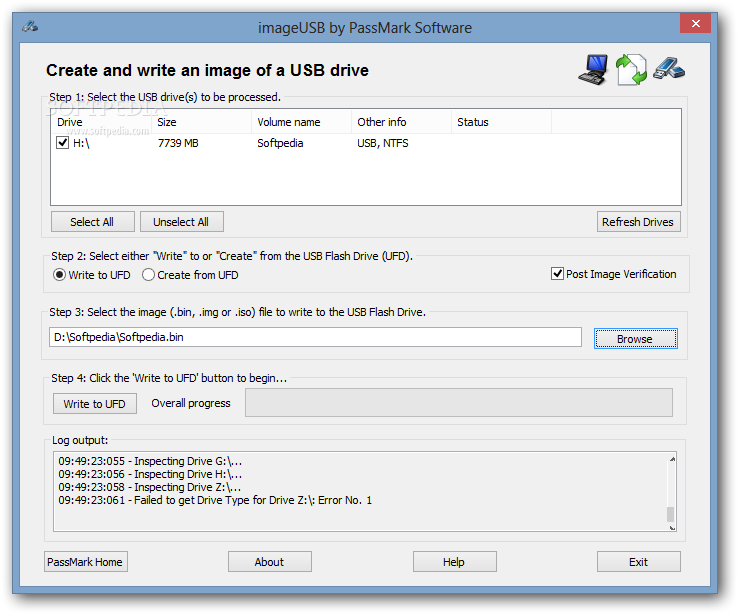Click the Overall progress bar

tap(458, 403)
